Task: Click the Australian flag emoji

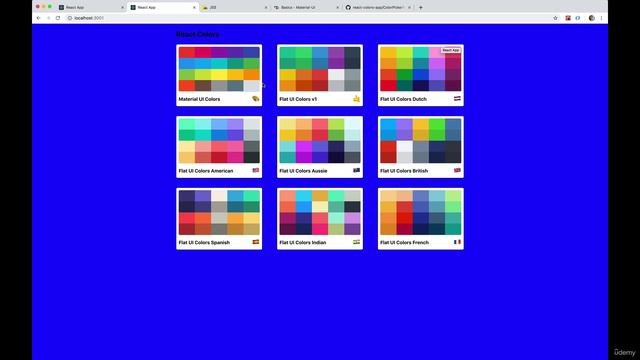Action: pos(356,170)
